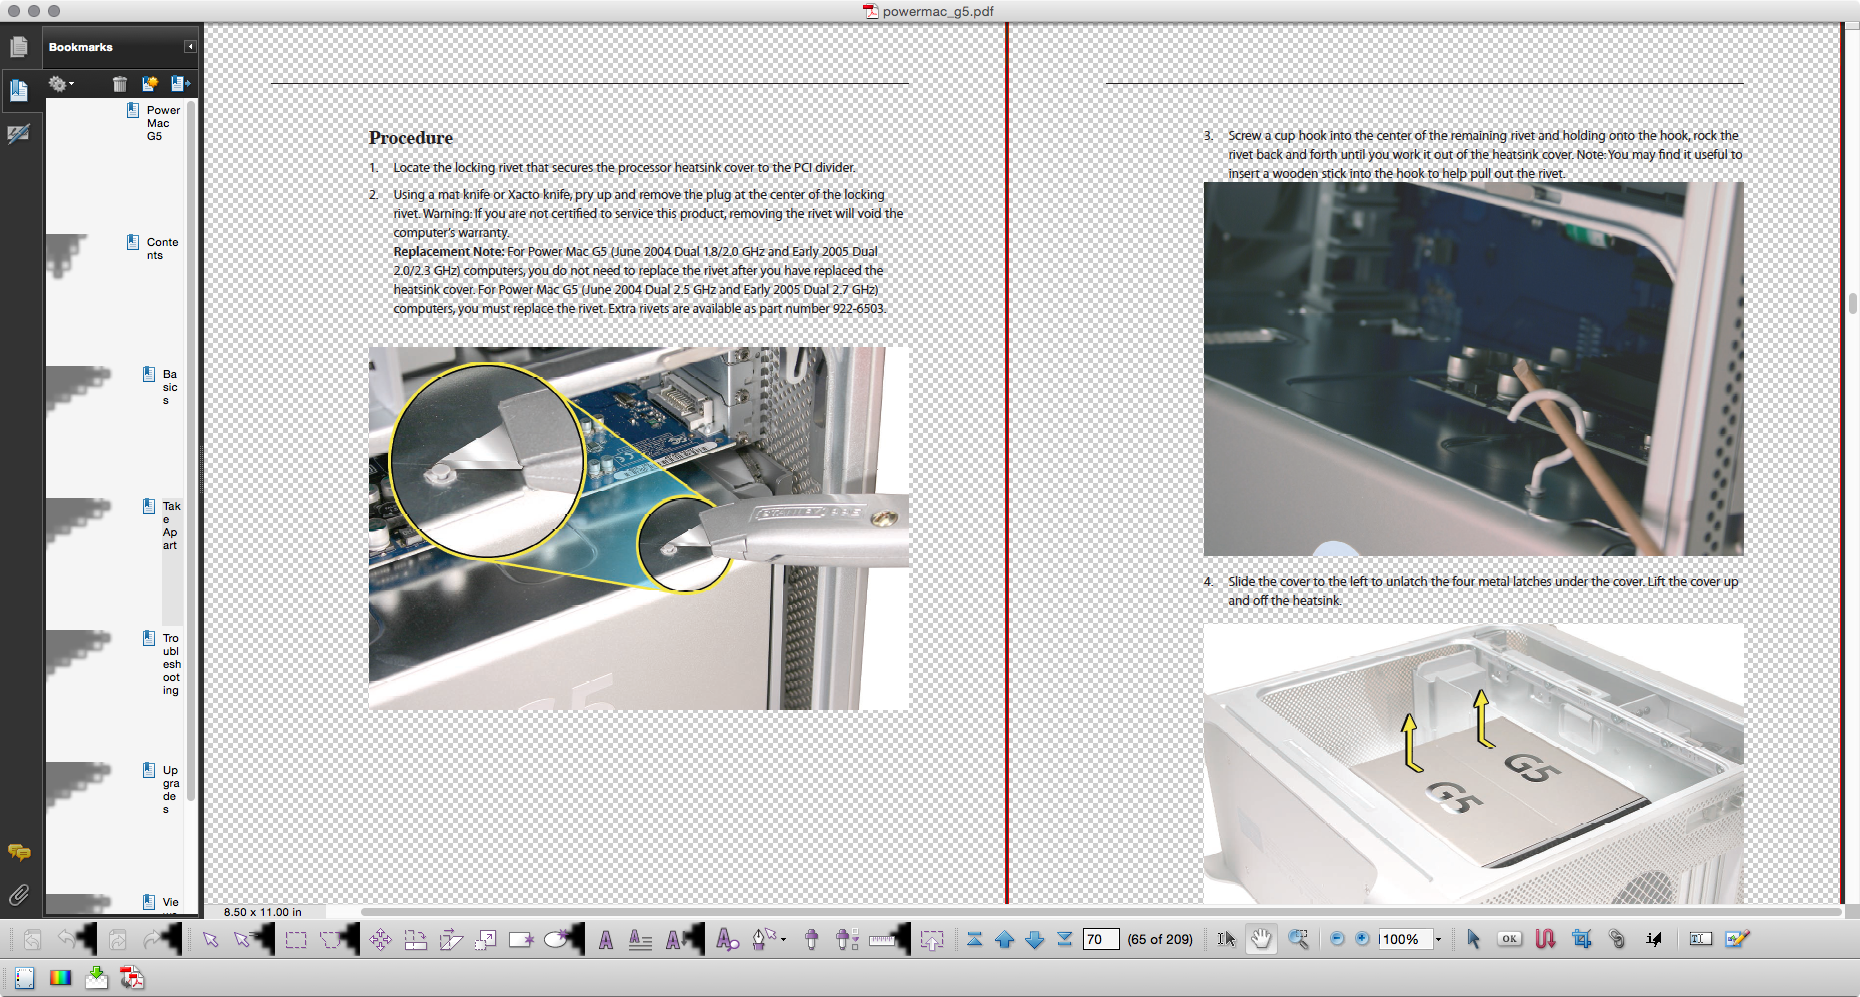The height and width of the screenshot is (997, 1860).
Task: Activate the OK stamp tool
Action: click(1508, 939)
